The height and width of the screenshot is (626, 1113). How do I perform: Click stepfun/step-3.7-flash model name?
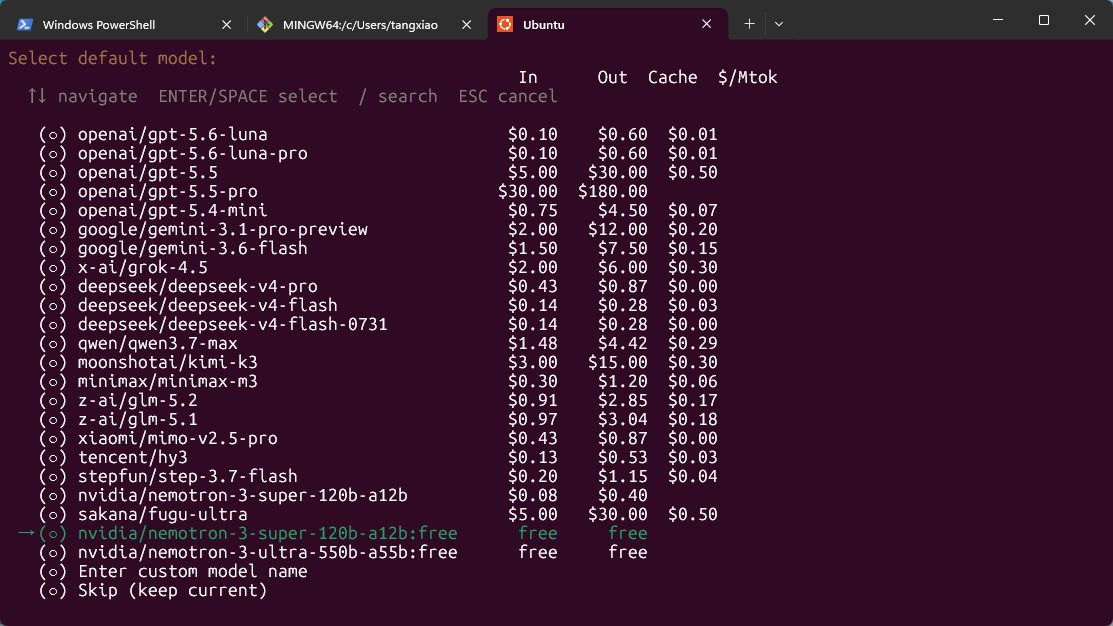pos(187,476)
